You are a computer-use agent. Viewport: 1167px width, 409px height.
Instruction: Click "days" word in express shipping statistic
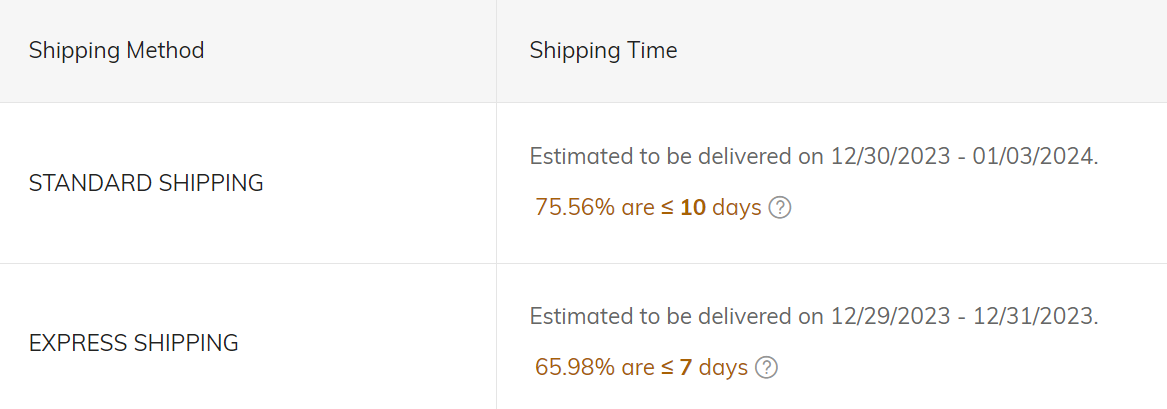723,368
